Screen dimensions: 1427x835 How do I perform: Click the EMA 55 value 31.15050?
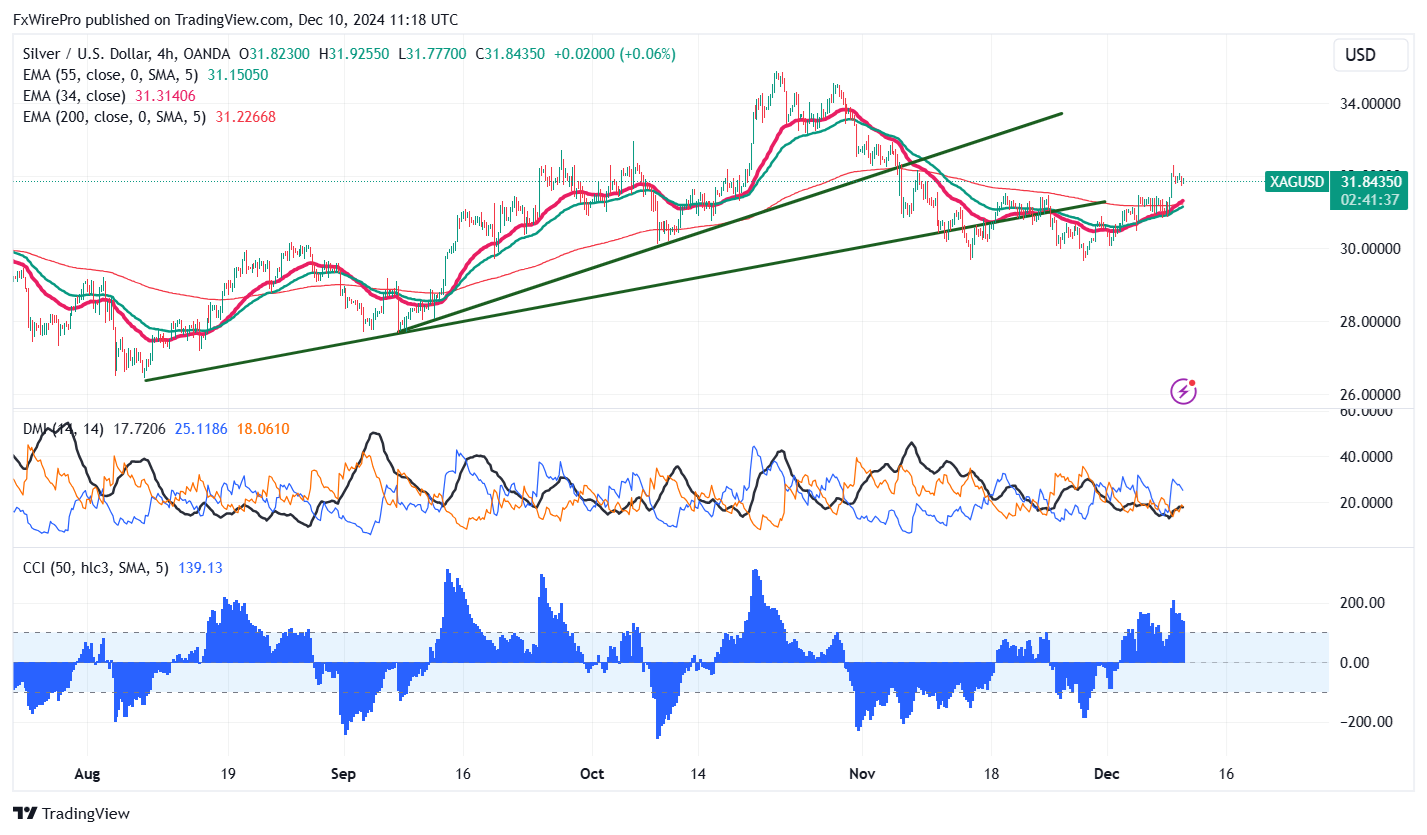point(238,75)
